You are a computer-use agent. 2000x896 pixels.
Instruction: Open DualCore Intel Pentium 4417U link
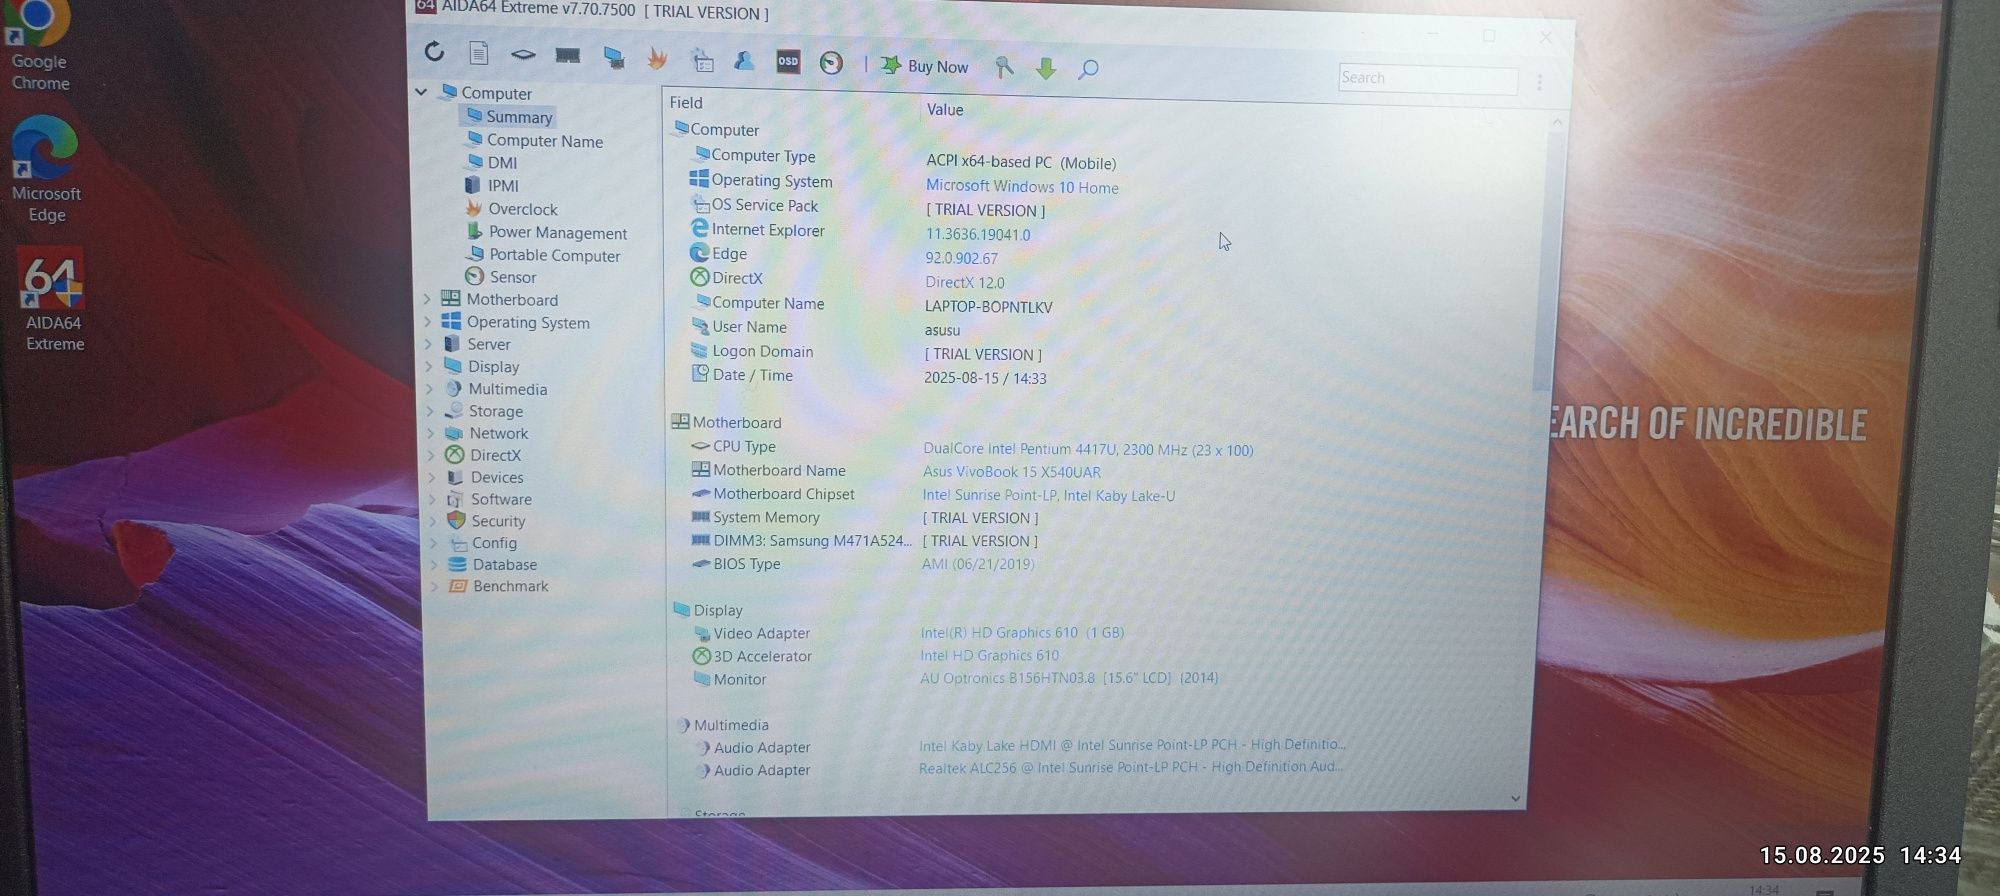click(x=1088, y=450)
